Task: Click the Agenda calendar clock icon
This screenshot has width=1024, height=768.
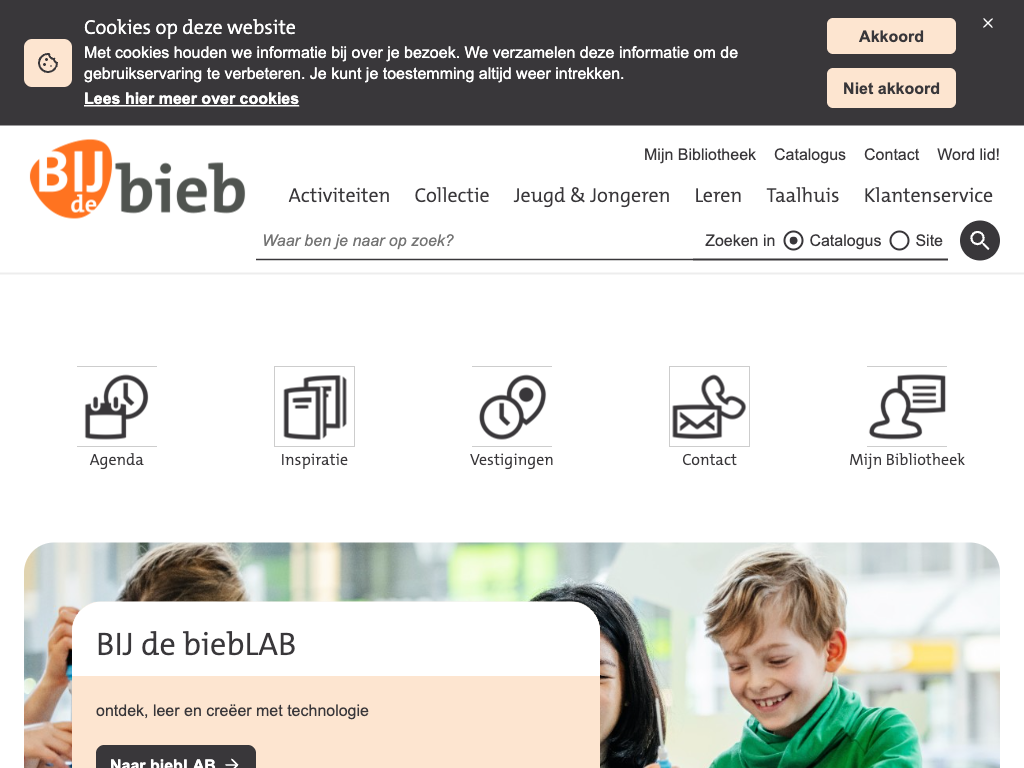Action: (x=117, y=406)
